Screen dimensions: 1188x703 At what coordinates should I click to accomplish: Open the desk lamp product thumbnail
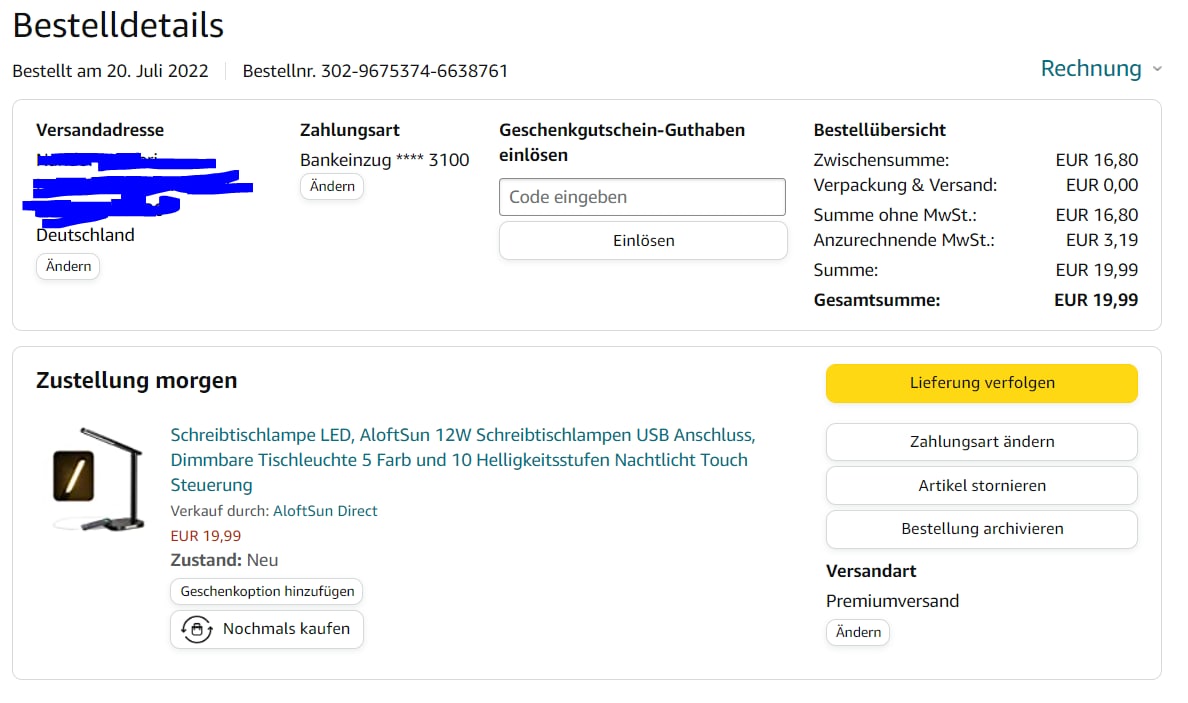click(97, 478)
